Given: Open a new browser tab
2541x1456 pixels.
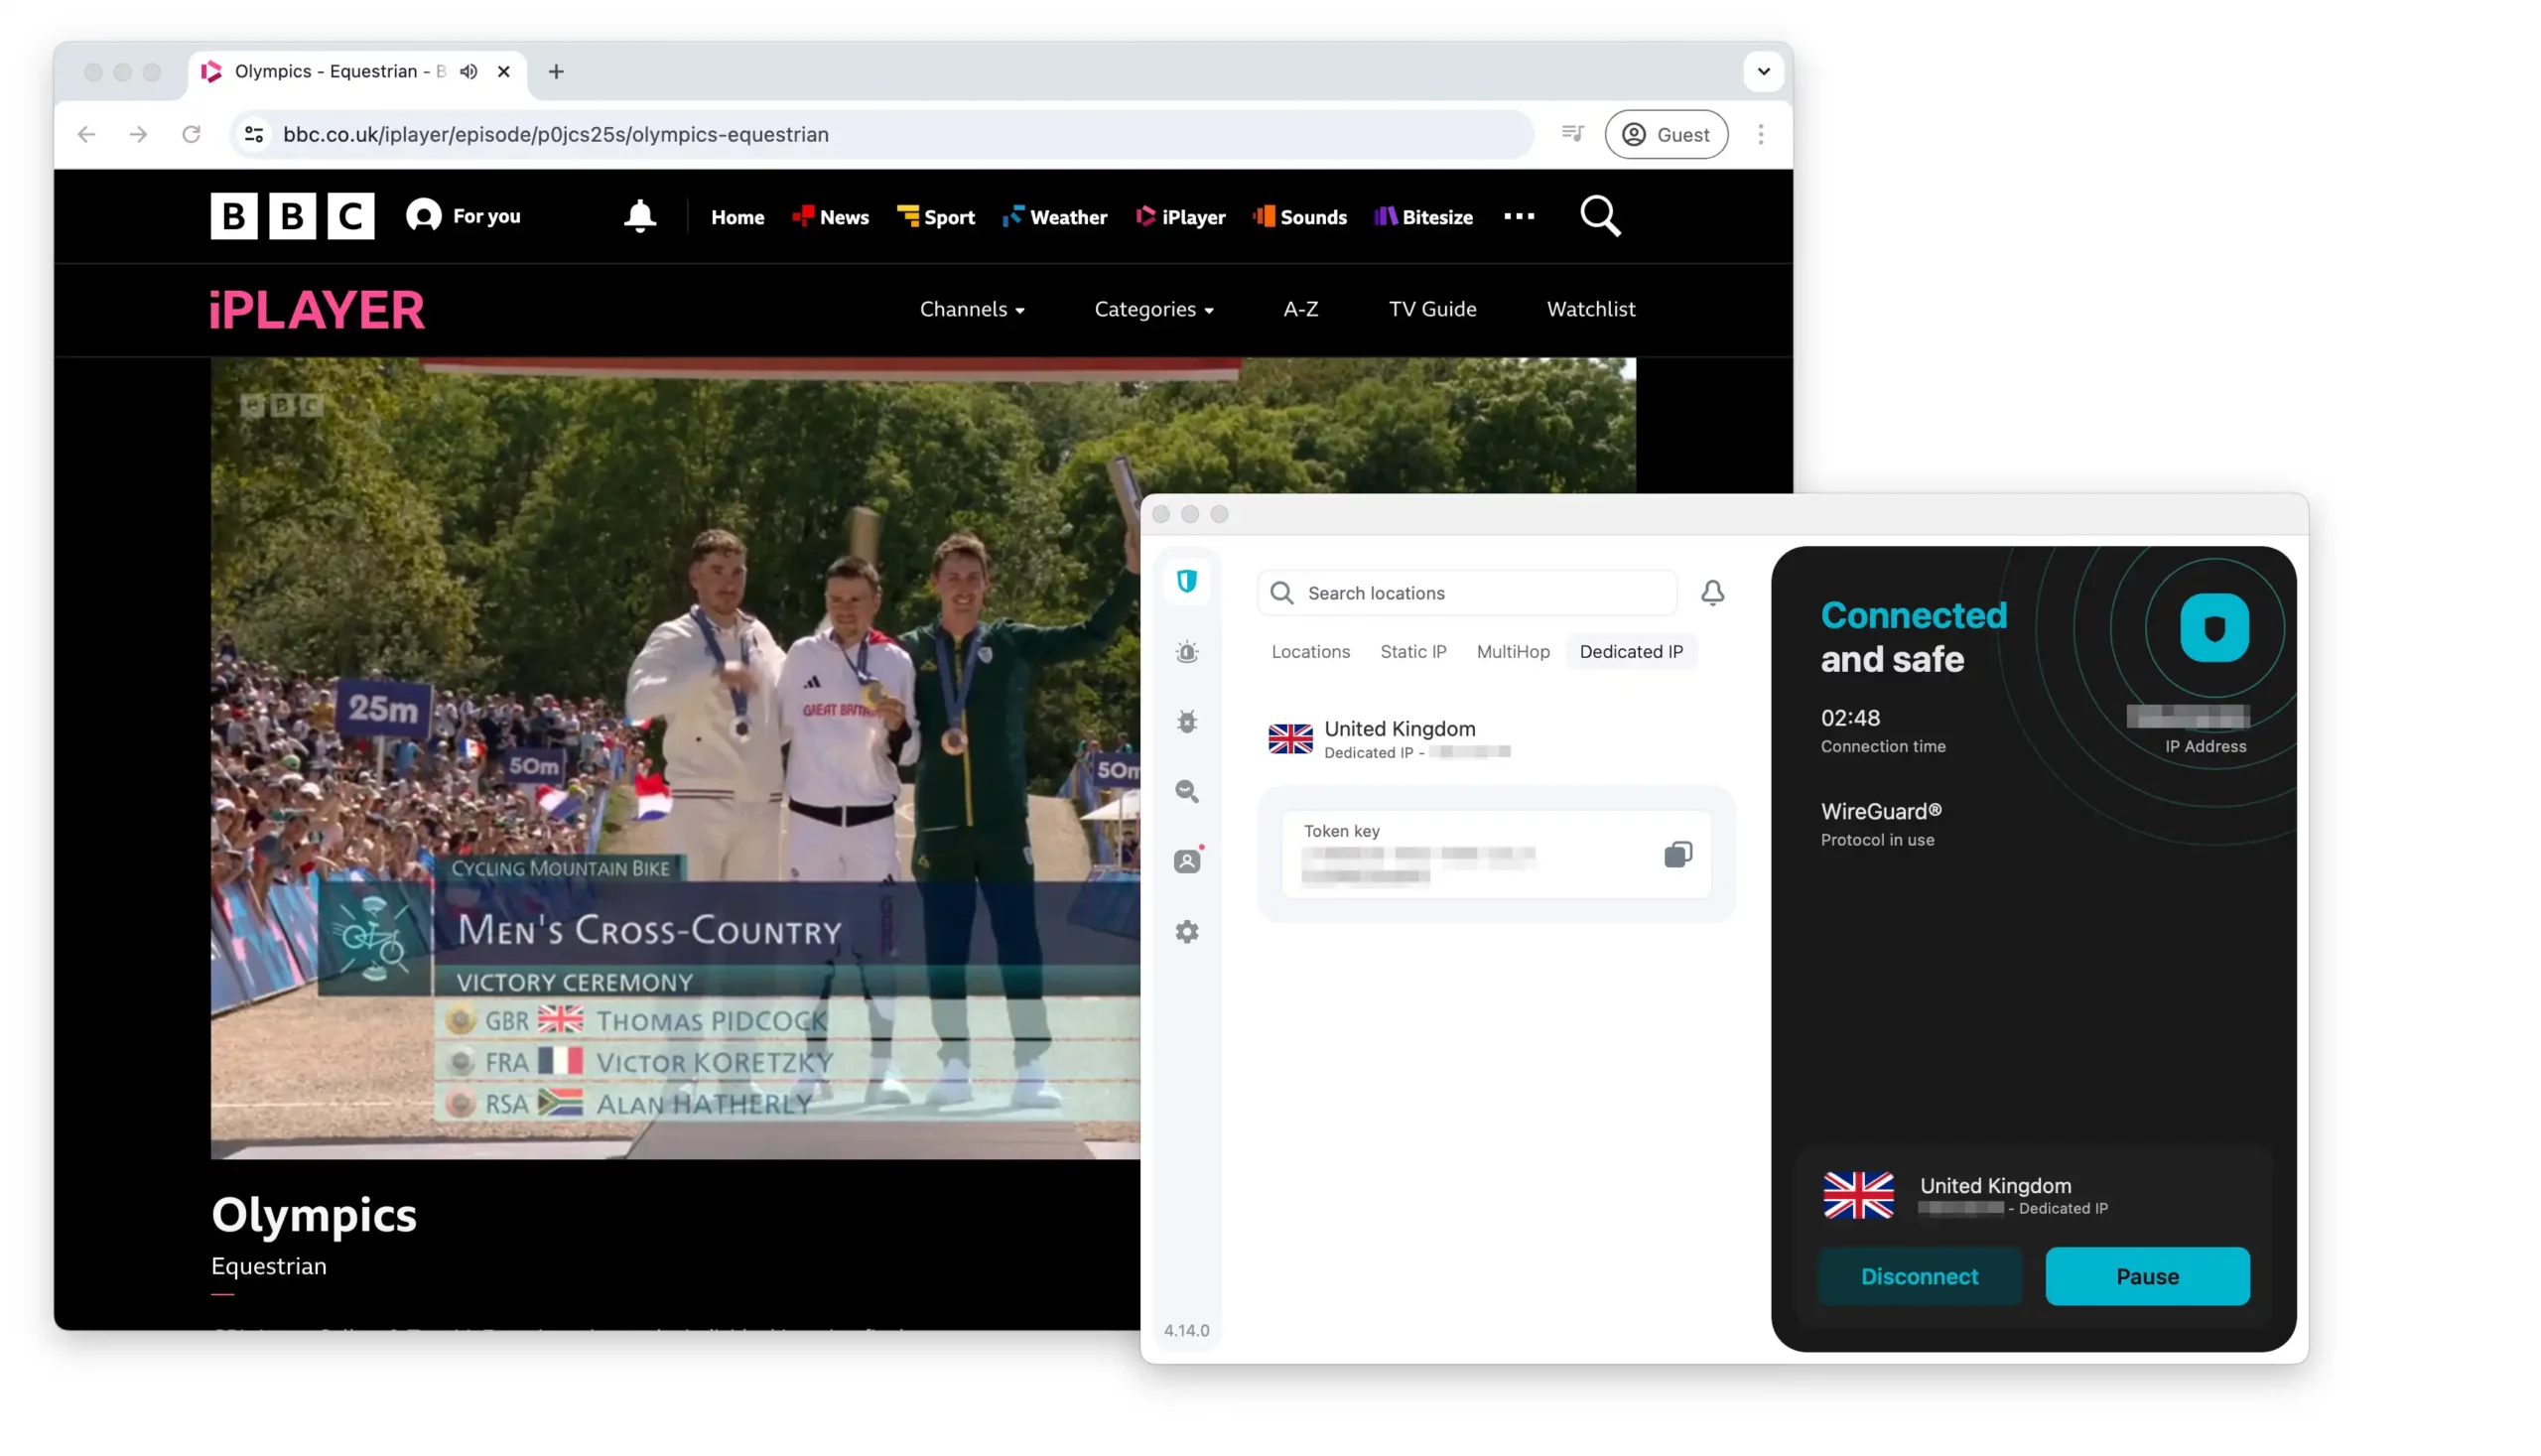Looking at the screenshot, I should click(x=556, y=71).
